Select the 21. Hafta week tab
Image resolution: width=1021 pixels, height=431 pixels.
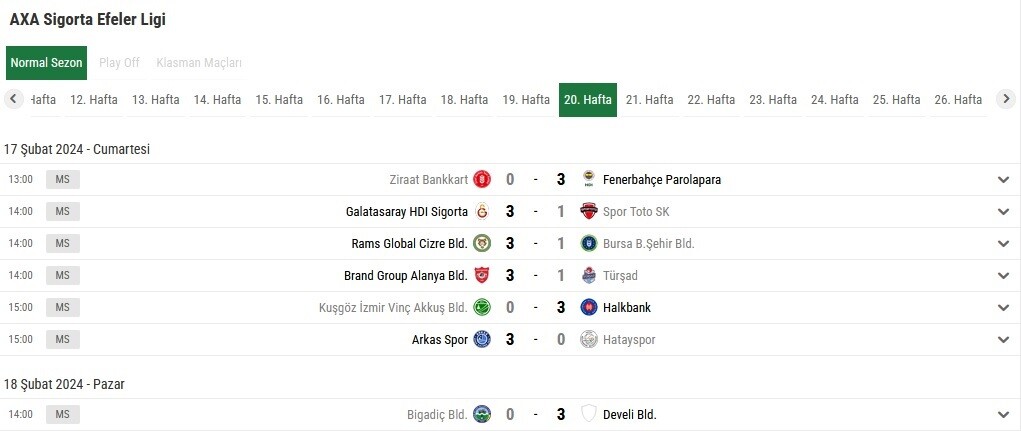[649, 100]
